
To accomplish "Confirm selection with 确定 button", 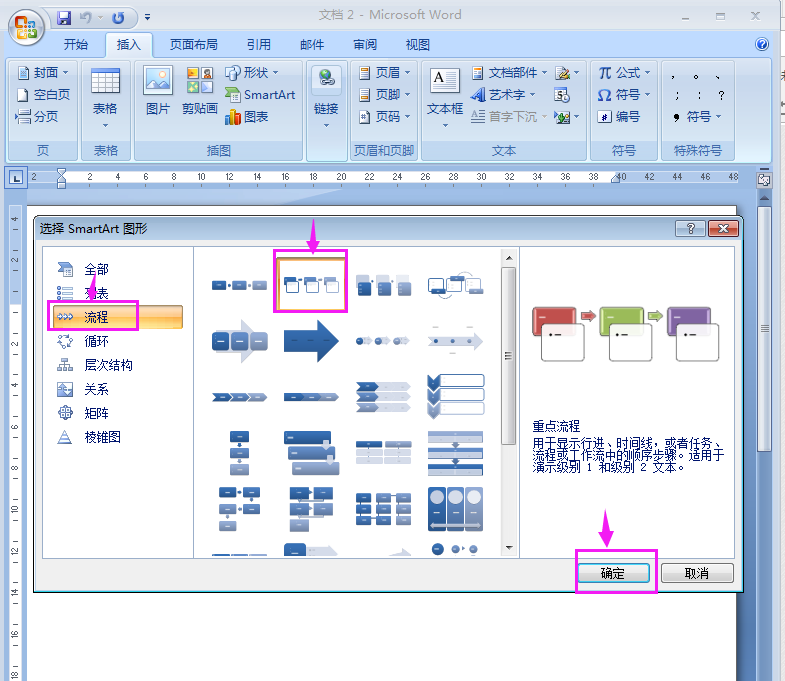I will tap(613, 573).
